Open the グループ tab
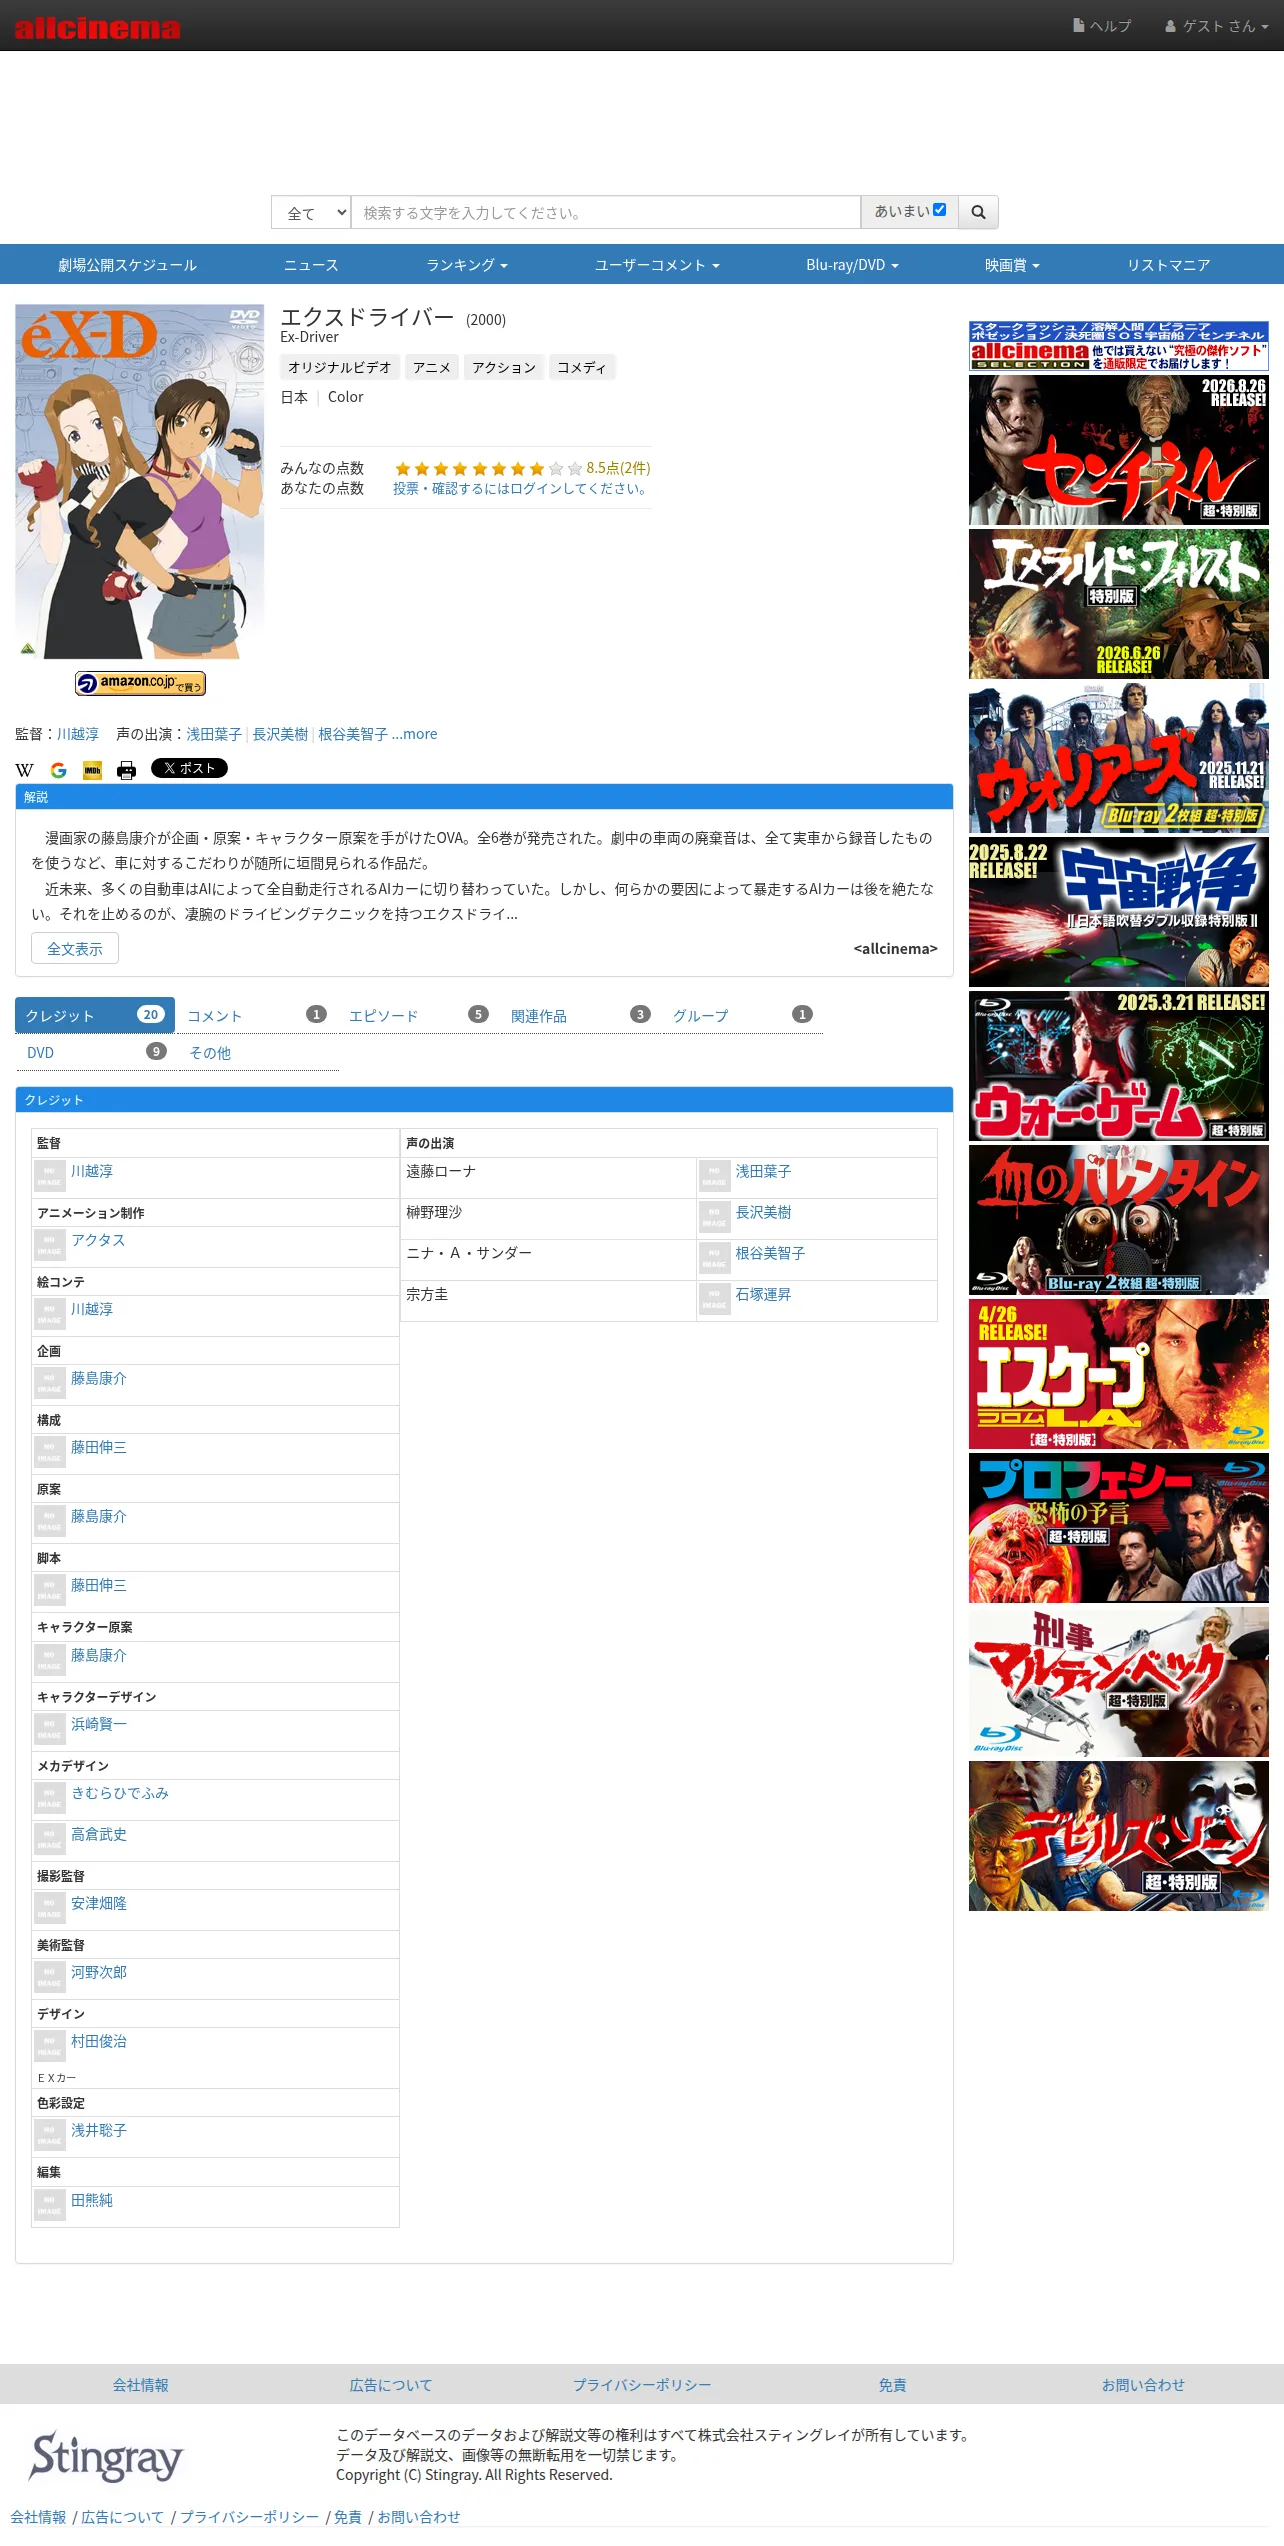The width and height of the screenshot is (1284, 2546). (743, 1015)
